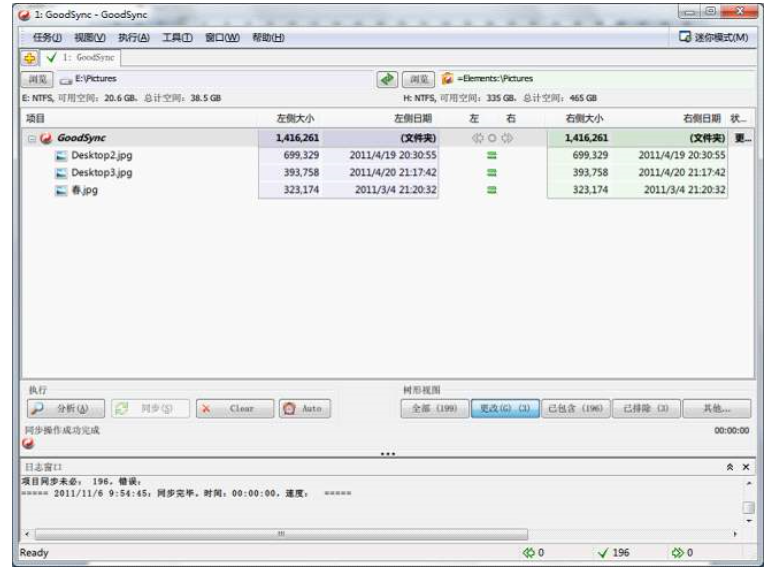Click the log scroll left arrow
Screen dimensions: 771x569
tap(27, 534)
